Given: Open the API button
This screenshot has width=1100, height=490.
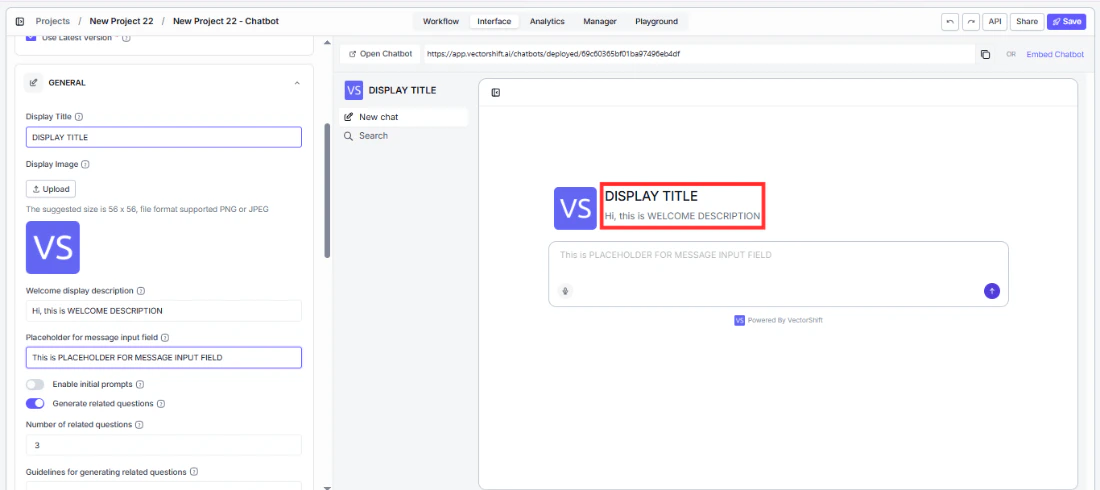Looking at the screenshot, I should pos(995,22).
